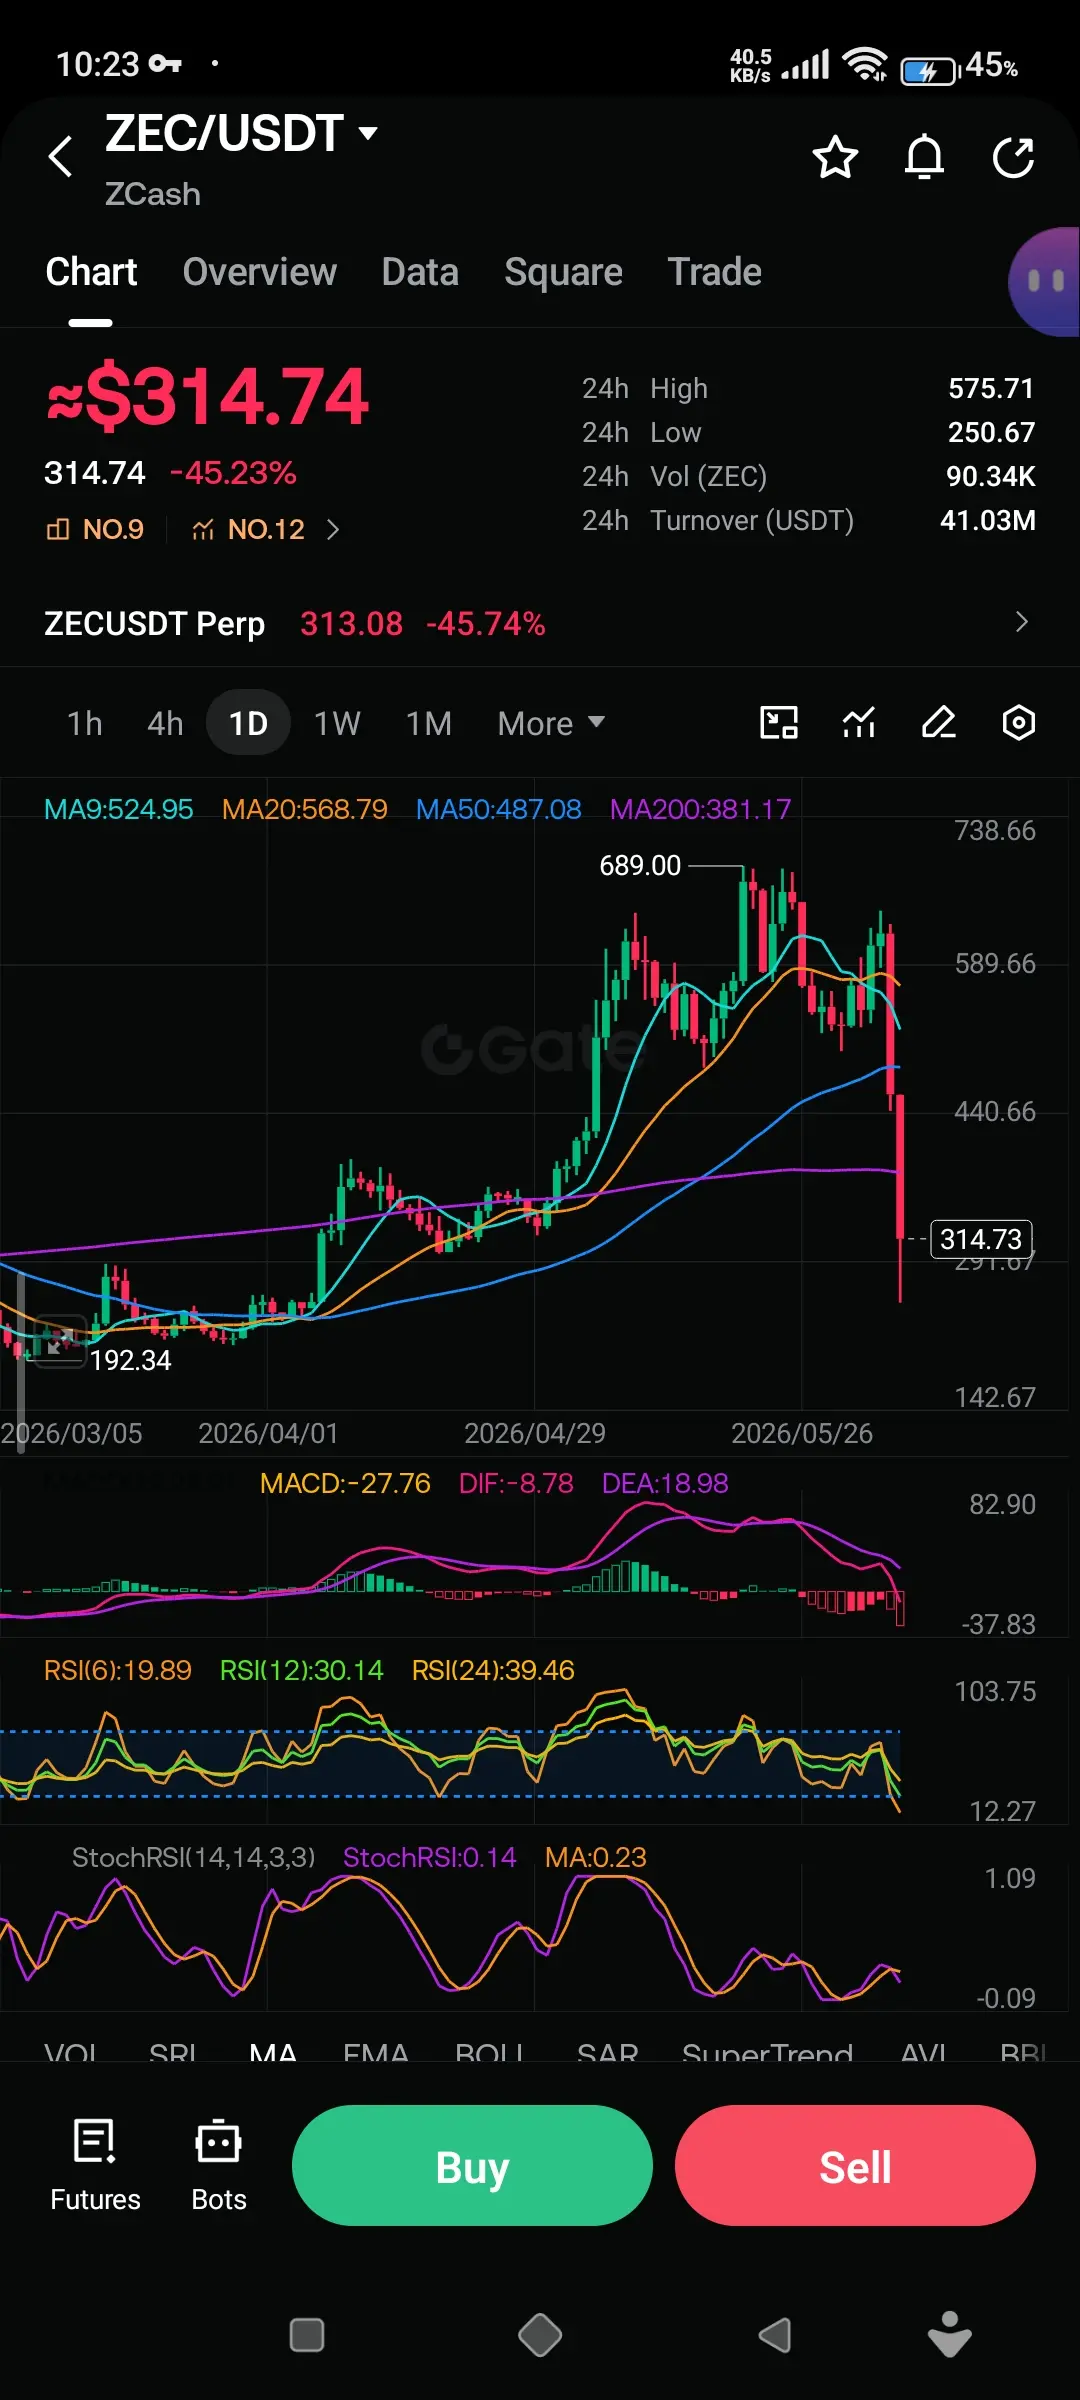Viewport: 1080px width, 2400px height.
Task: Tap the back arrow icon
Action: click(61, 157)
